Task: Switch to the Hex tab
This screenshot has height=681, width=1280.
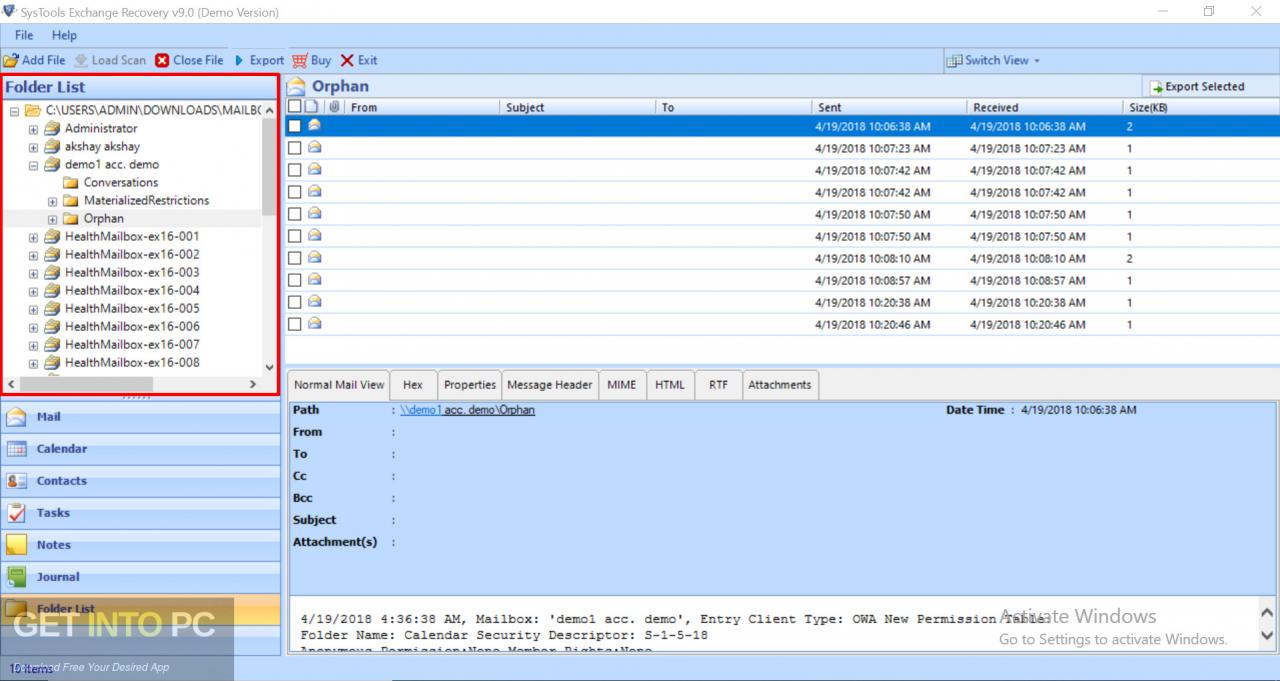Action: [413, 385]
